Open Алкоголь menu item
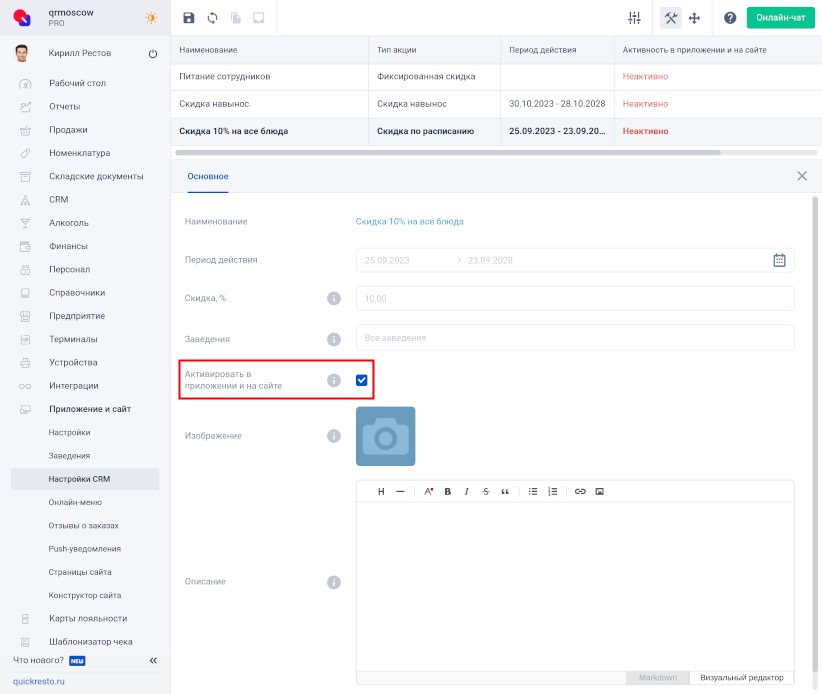Image resolution: width=822 pixels, height=694 pixels. pyautogui.click(x=69, y=223)
